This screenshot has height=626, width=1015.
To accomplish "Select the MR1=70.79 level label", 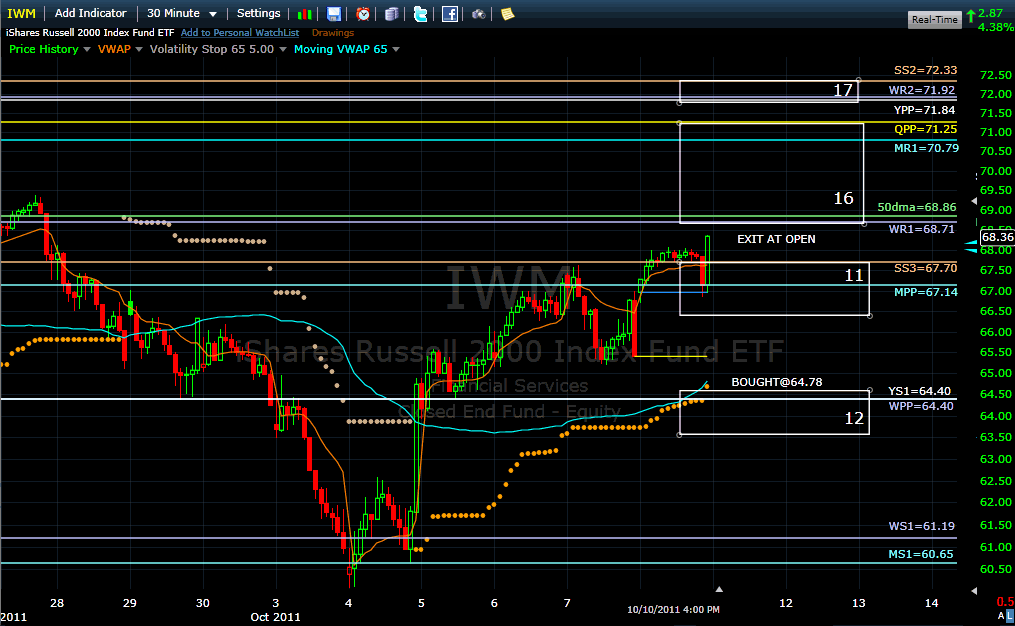I will (x=926, y=148).
